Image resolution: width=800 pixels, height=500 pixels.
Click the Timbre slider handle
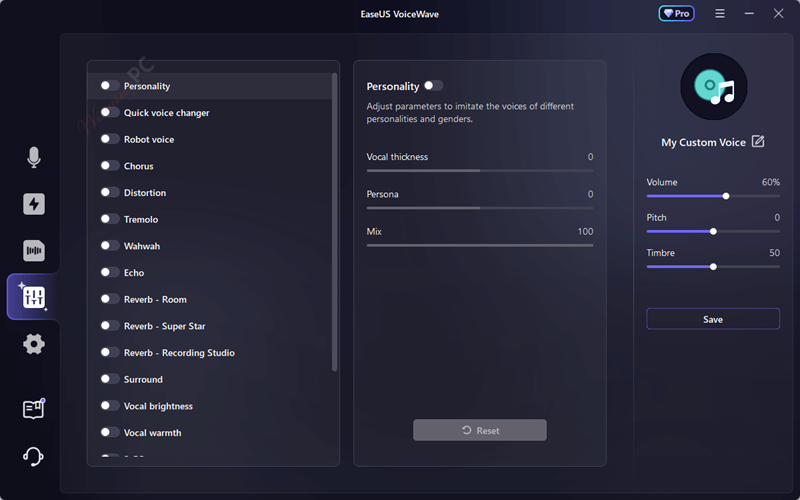click(713, 267)
